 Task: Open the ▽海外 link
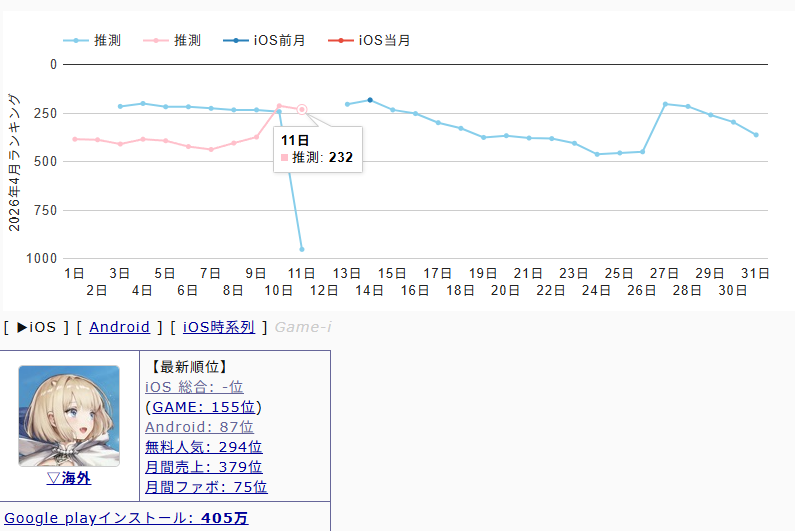pos(69,478)
